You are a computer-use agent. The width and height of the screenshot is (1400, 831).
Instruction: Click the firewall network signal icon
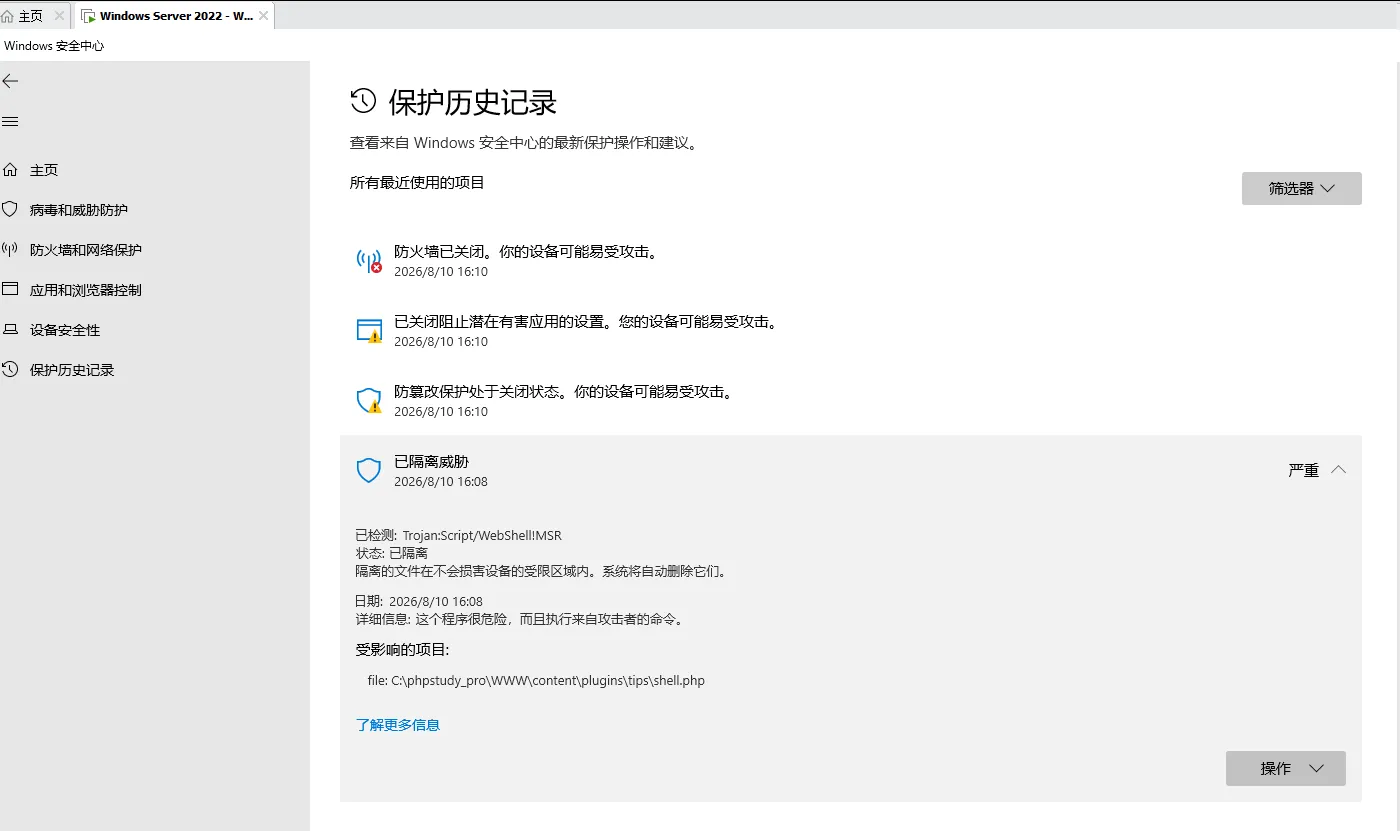coord(10,250)
